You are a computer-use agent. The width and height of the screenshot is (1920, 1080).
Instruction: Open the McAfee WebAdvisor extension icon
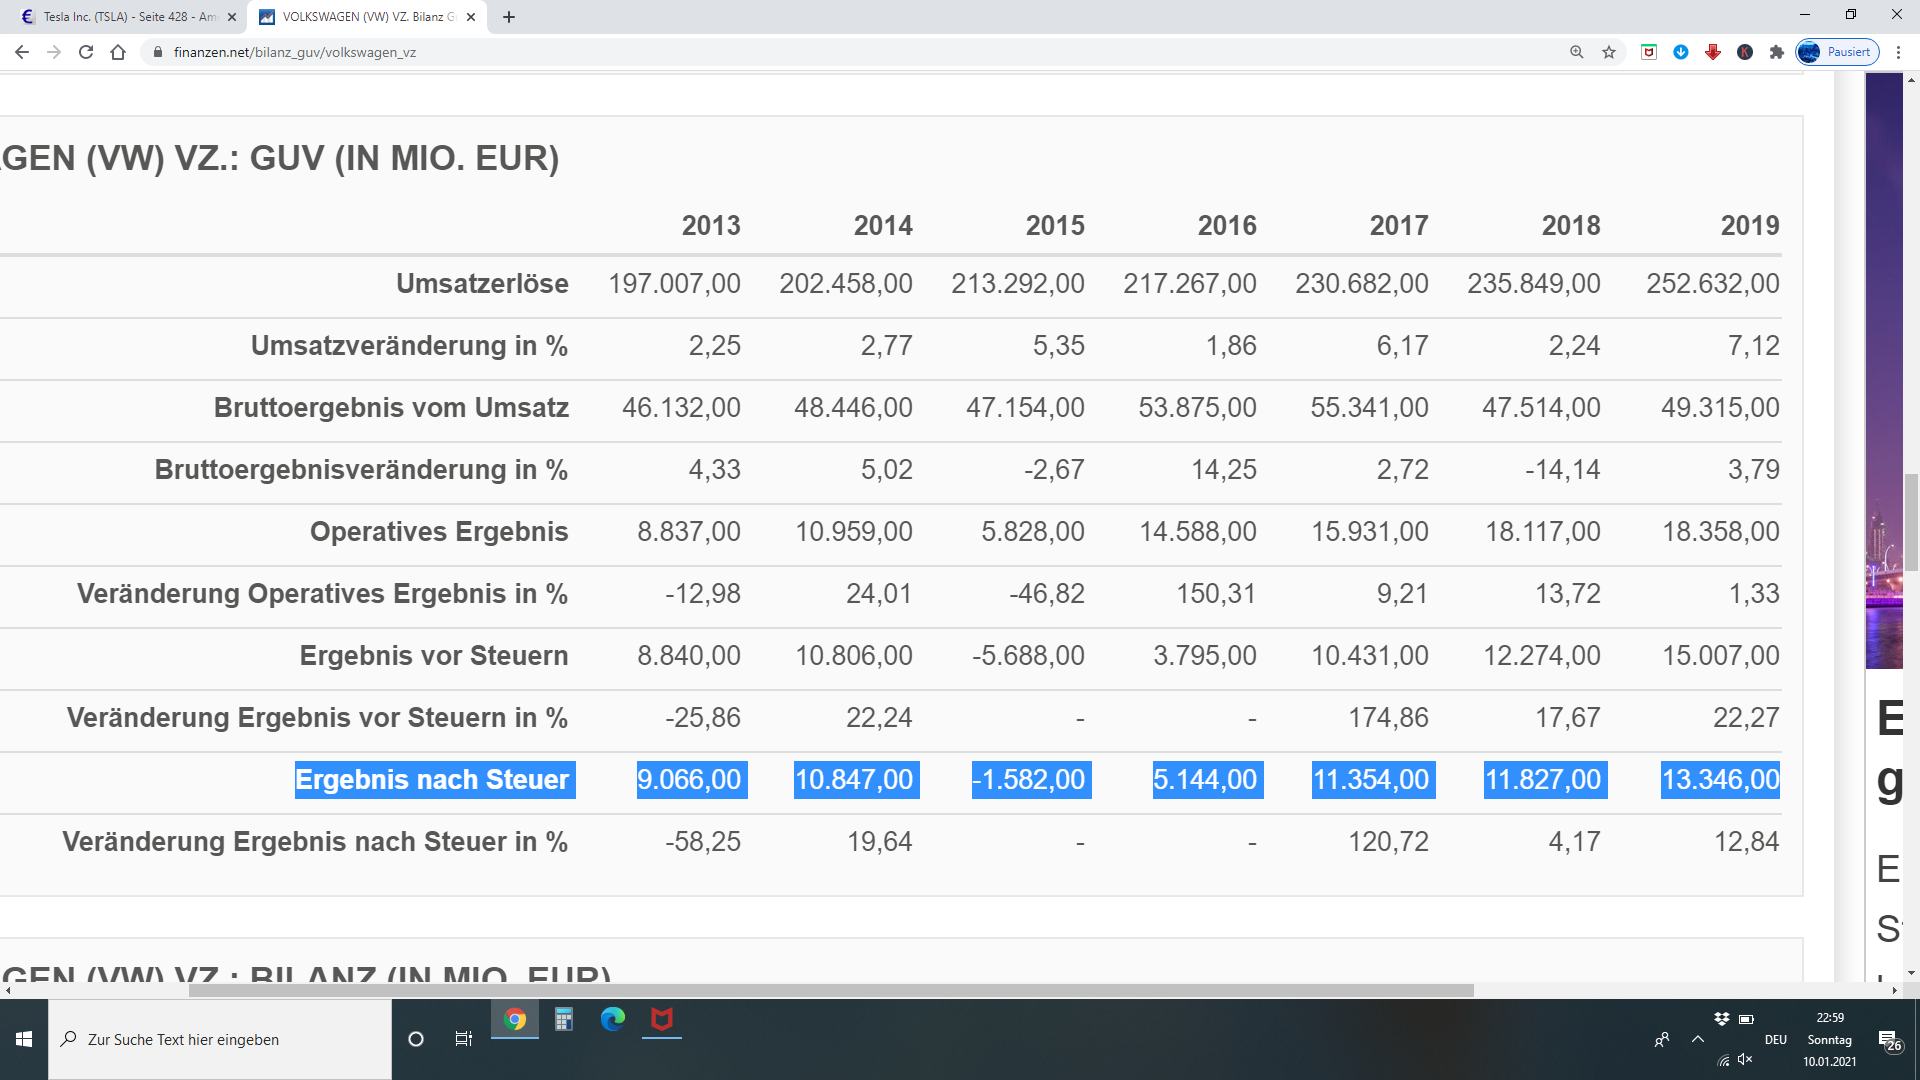coord(1649,52)
